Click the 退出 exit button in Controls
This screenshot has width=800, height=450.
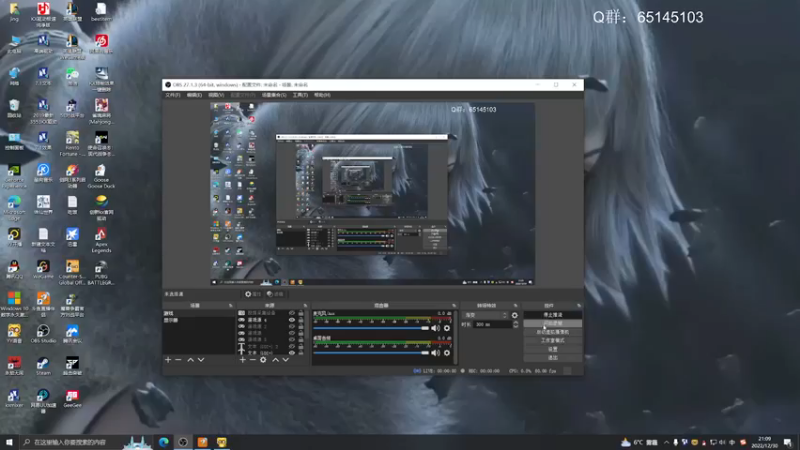pyautogui.click(x=553, y=358)
